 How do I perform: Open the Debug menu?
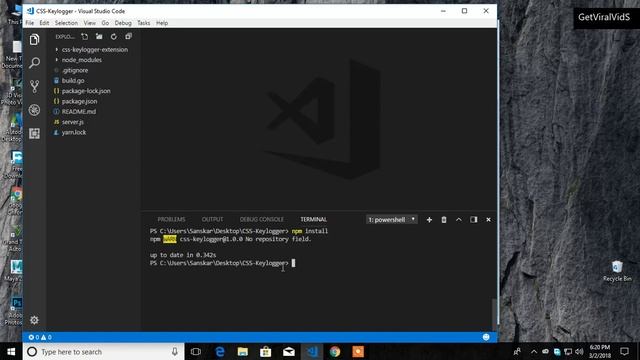123,23
